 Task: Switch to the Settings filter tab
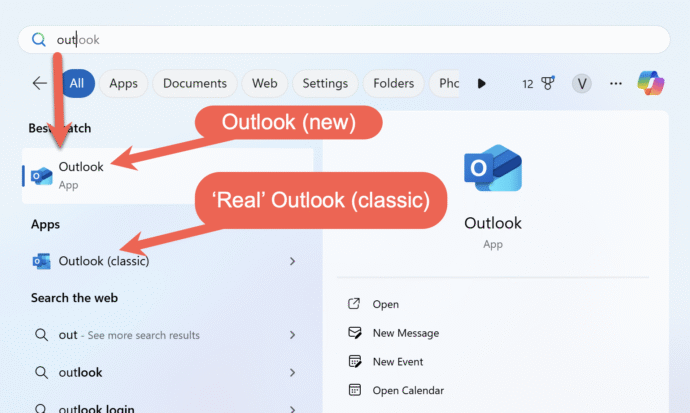point(325,83)
